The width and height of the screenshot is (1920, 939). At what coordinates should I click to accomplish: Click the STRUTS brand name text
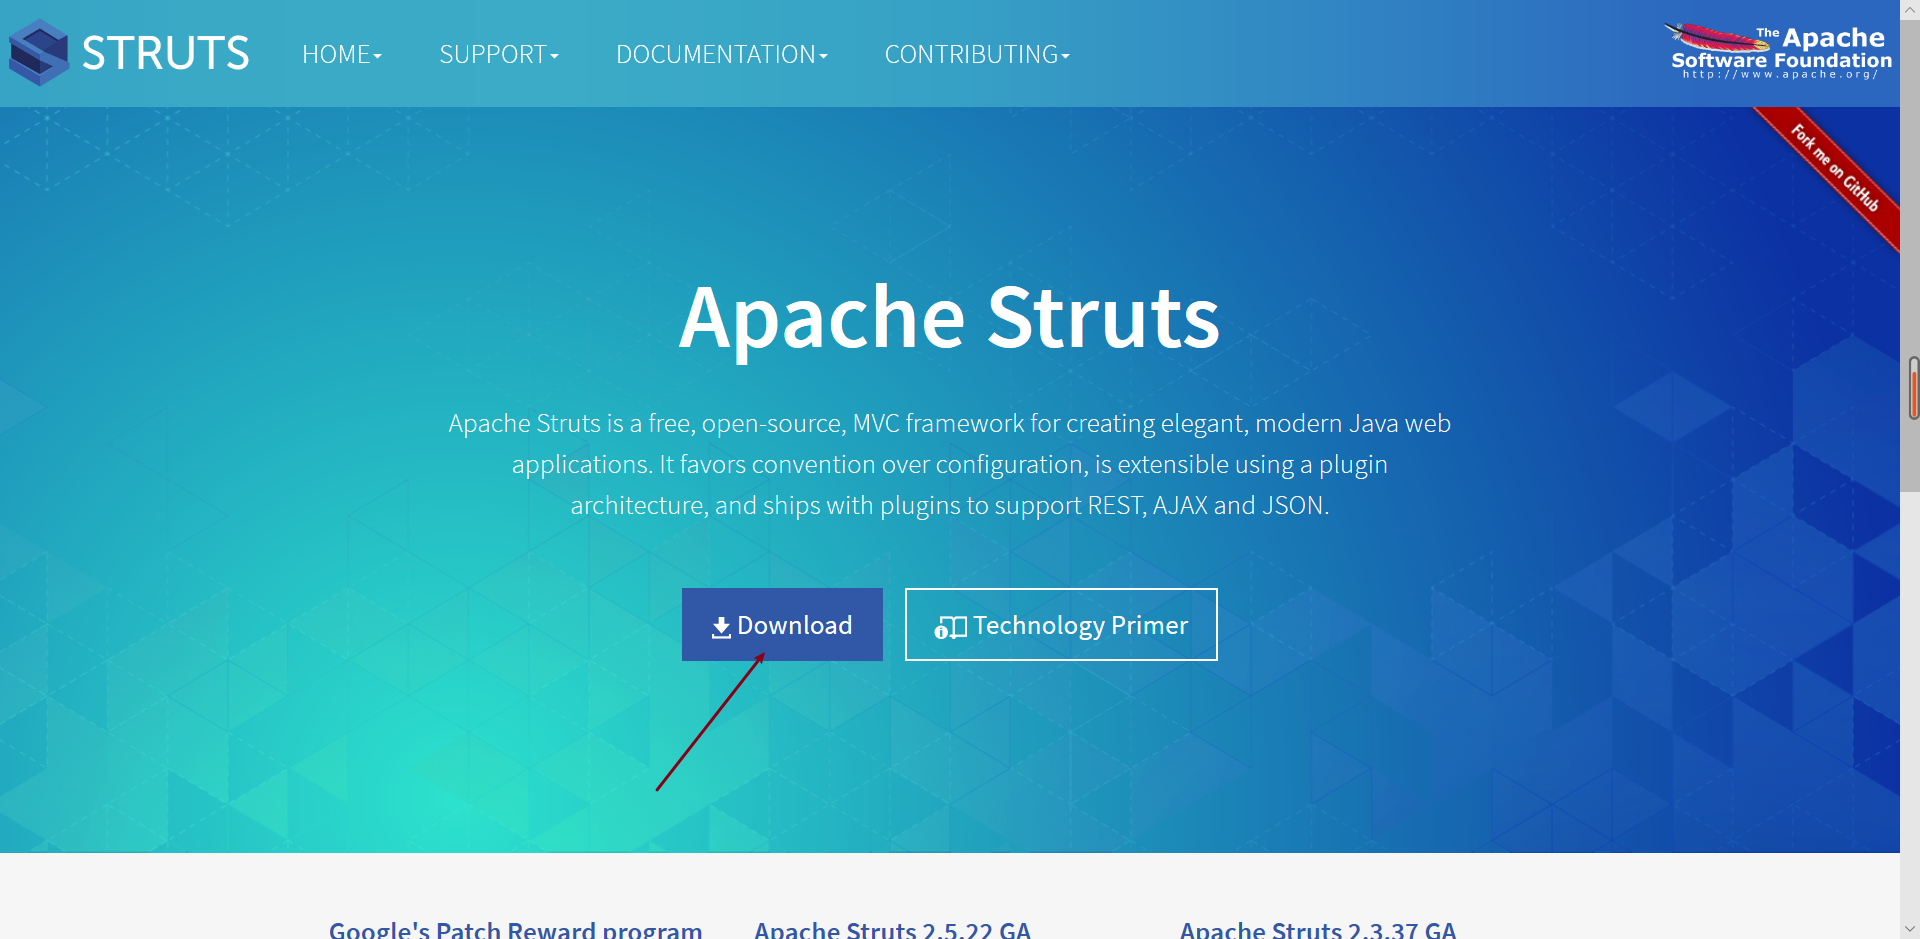point(165,53)
